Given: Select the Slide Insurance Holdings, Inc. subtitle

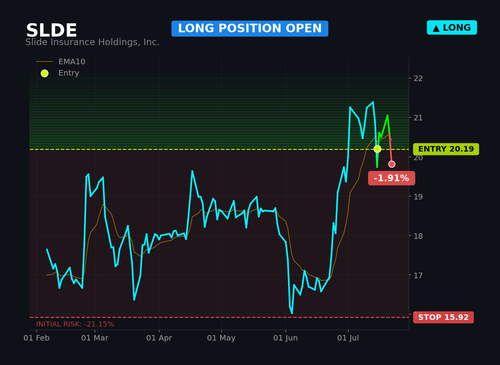Looking at the screenshot, I should tap(92, 42).
